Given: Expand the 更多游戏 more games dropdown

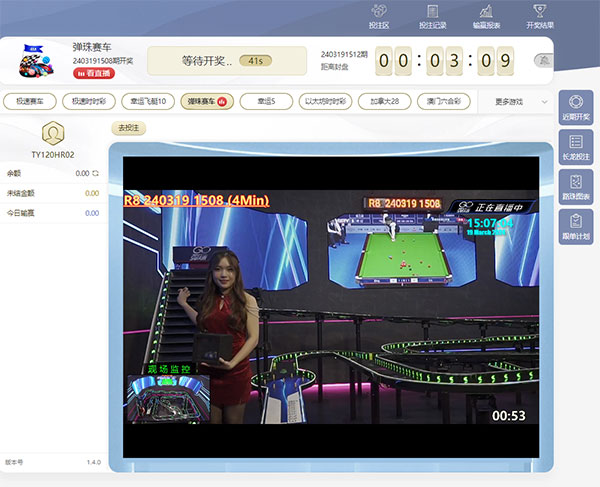Looking at the screenshot, I should coord(515,101).
